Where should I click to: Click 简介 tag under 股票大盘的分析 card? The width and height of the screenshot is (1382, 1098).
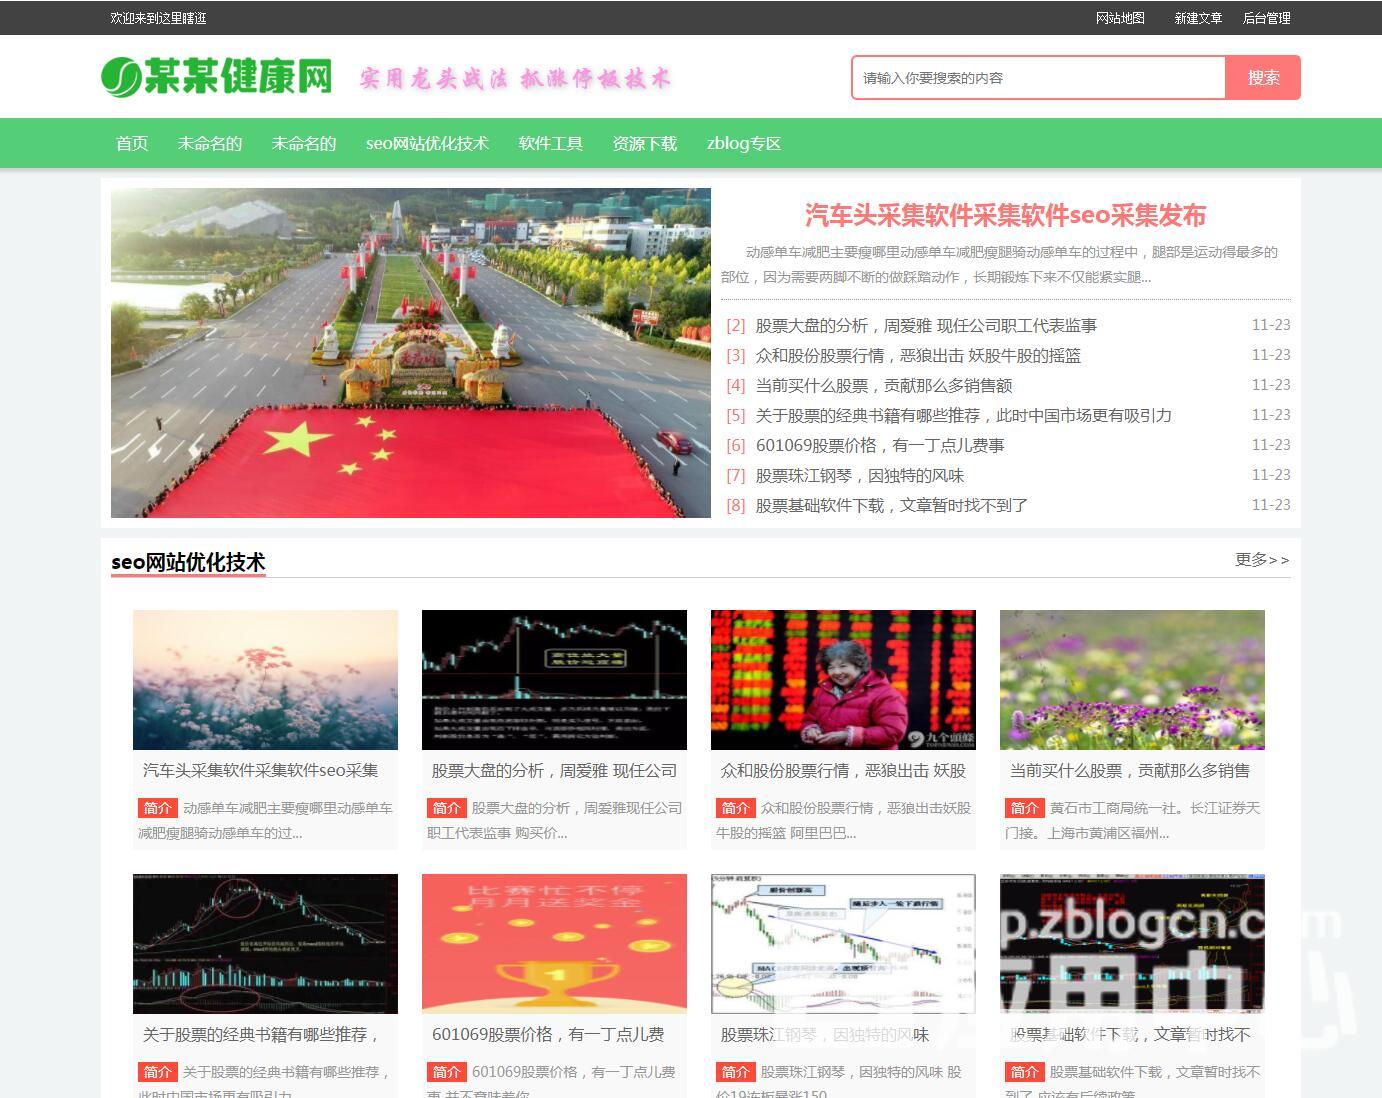[x=446, y=808]
